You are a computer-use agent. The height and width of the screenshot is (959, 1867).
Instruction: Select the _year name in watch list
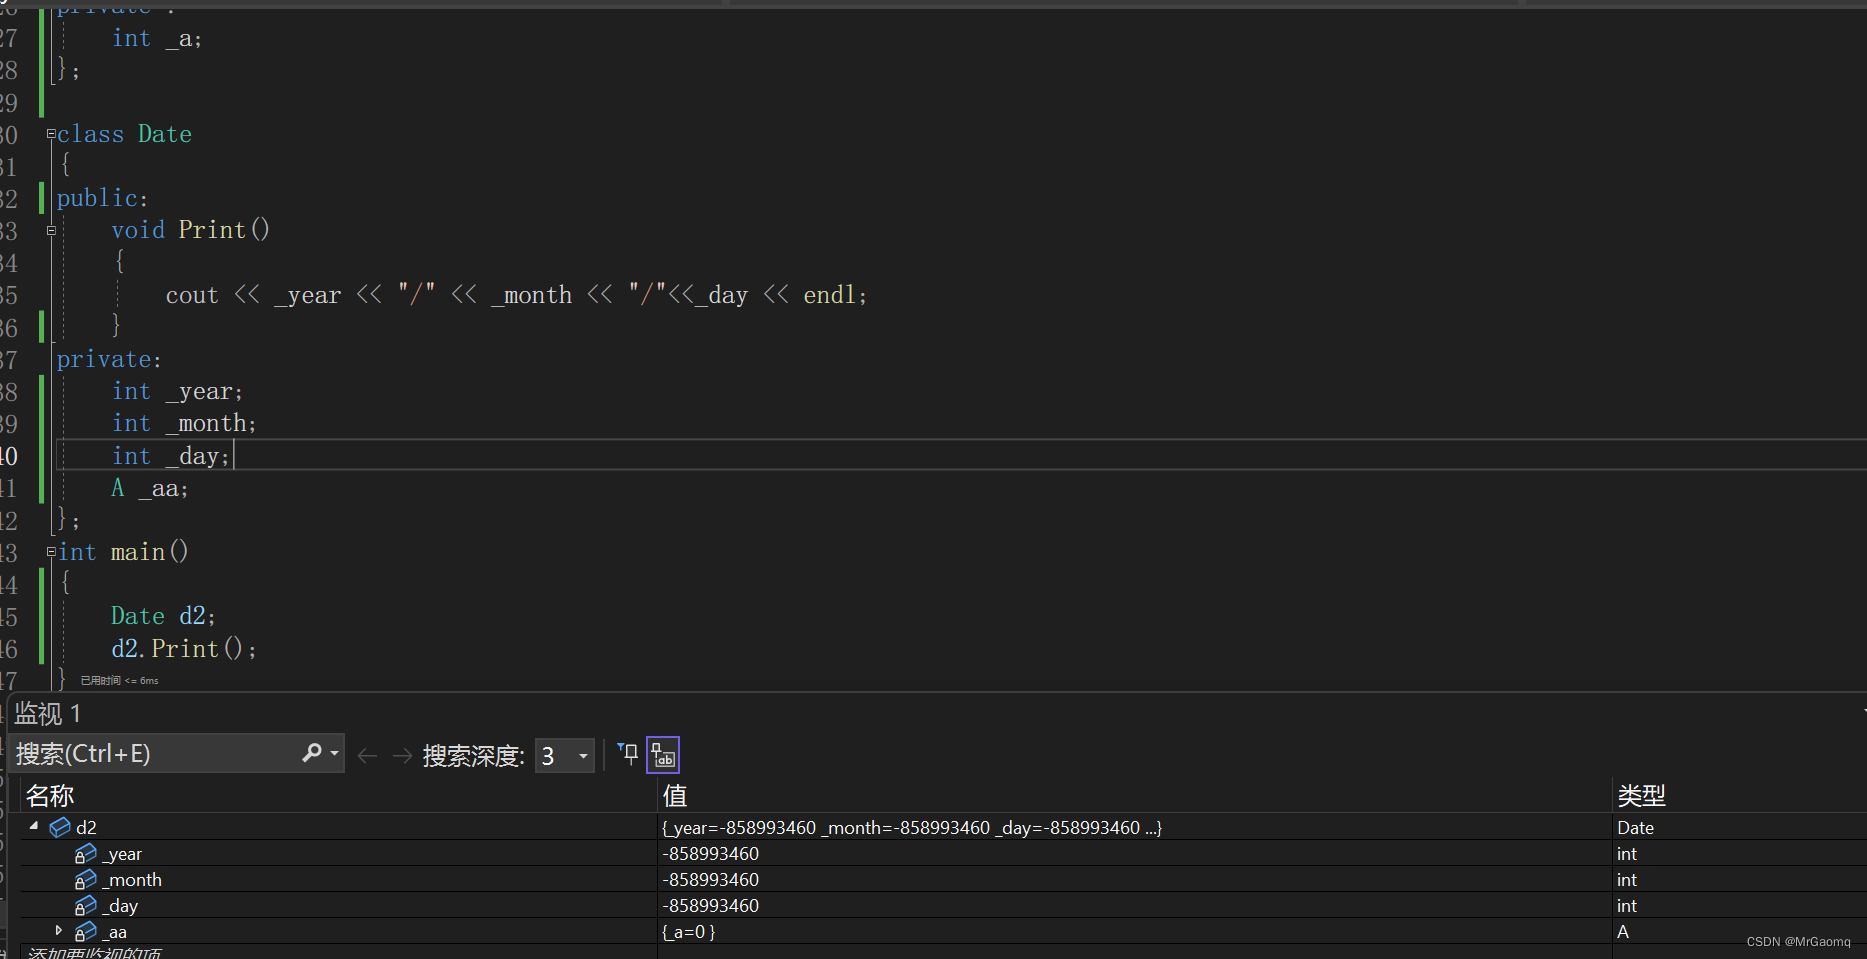tap(123, 854)
